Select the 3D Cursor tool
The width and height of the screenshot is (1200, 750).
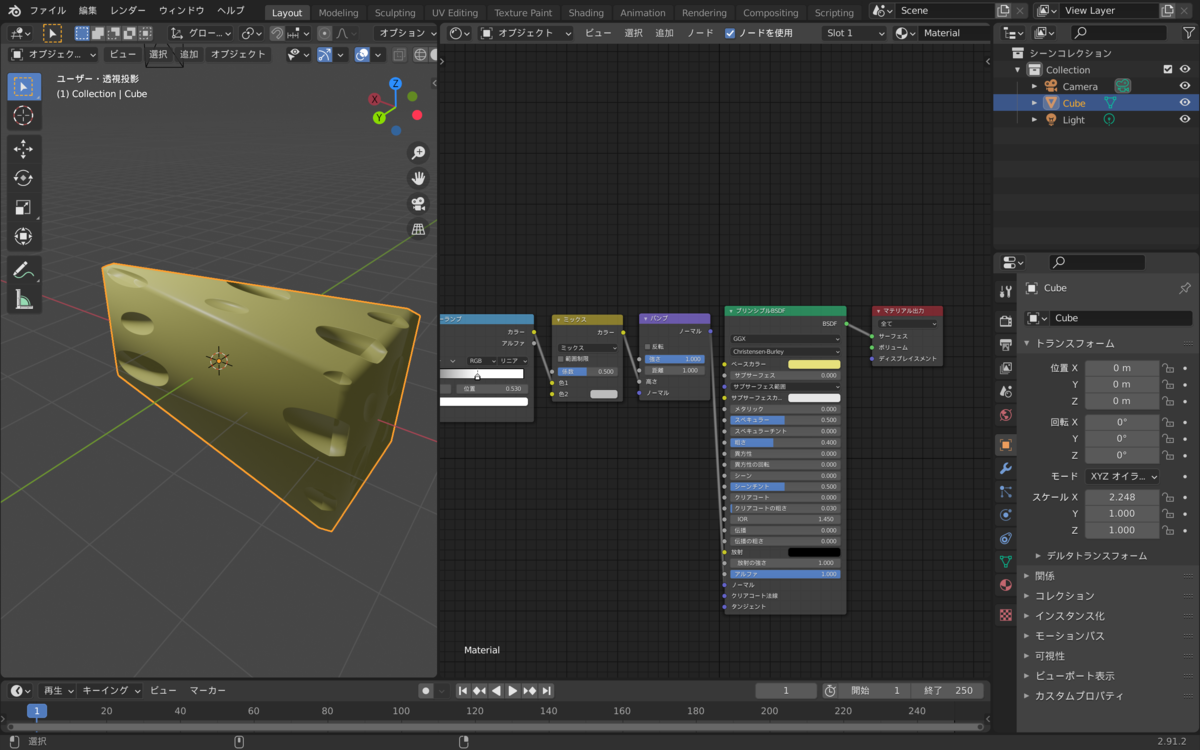point(23,116)
